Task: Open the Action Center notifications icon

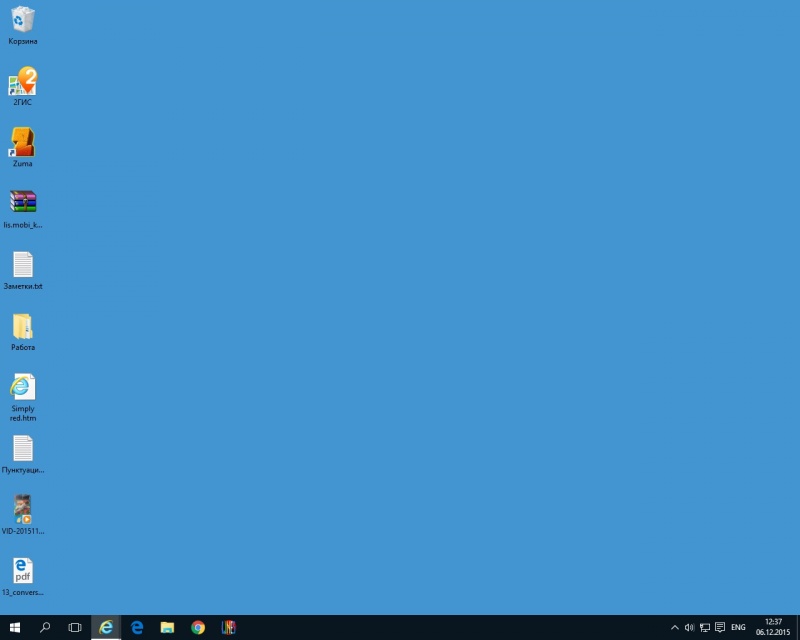Action: coord(720,627)
